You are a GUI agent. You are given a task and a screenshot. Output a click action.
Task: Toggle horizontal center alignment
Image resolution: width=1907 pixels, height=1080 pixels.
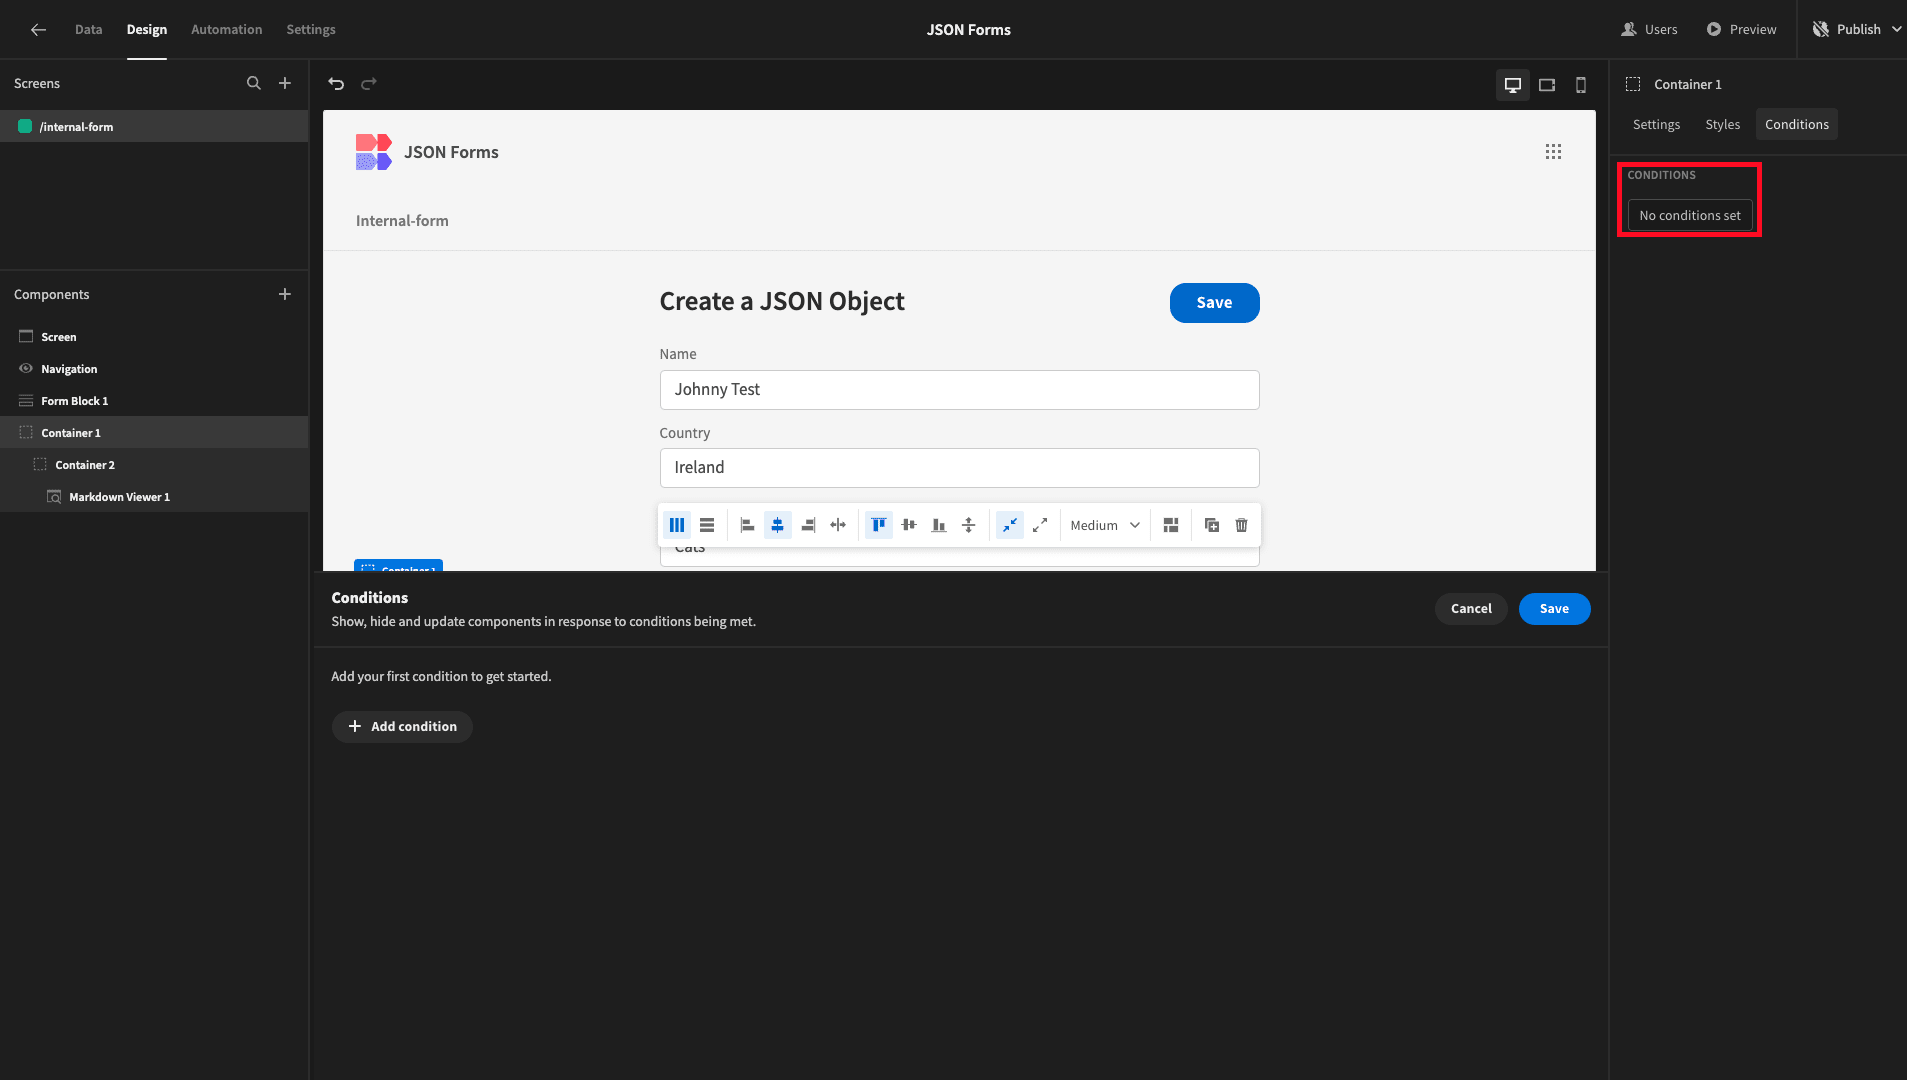pos(778,525)
